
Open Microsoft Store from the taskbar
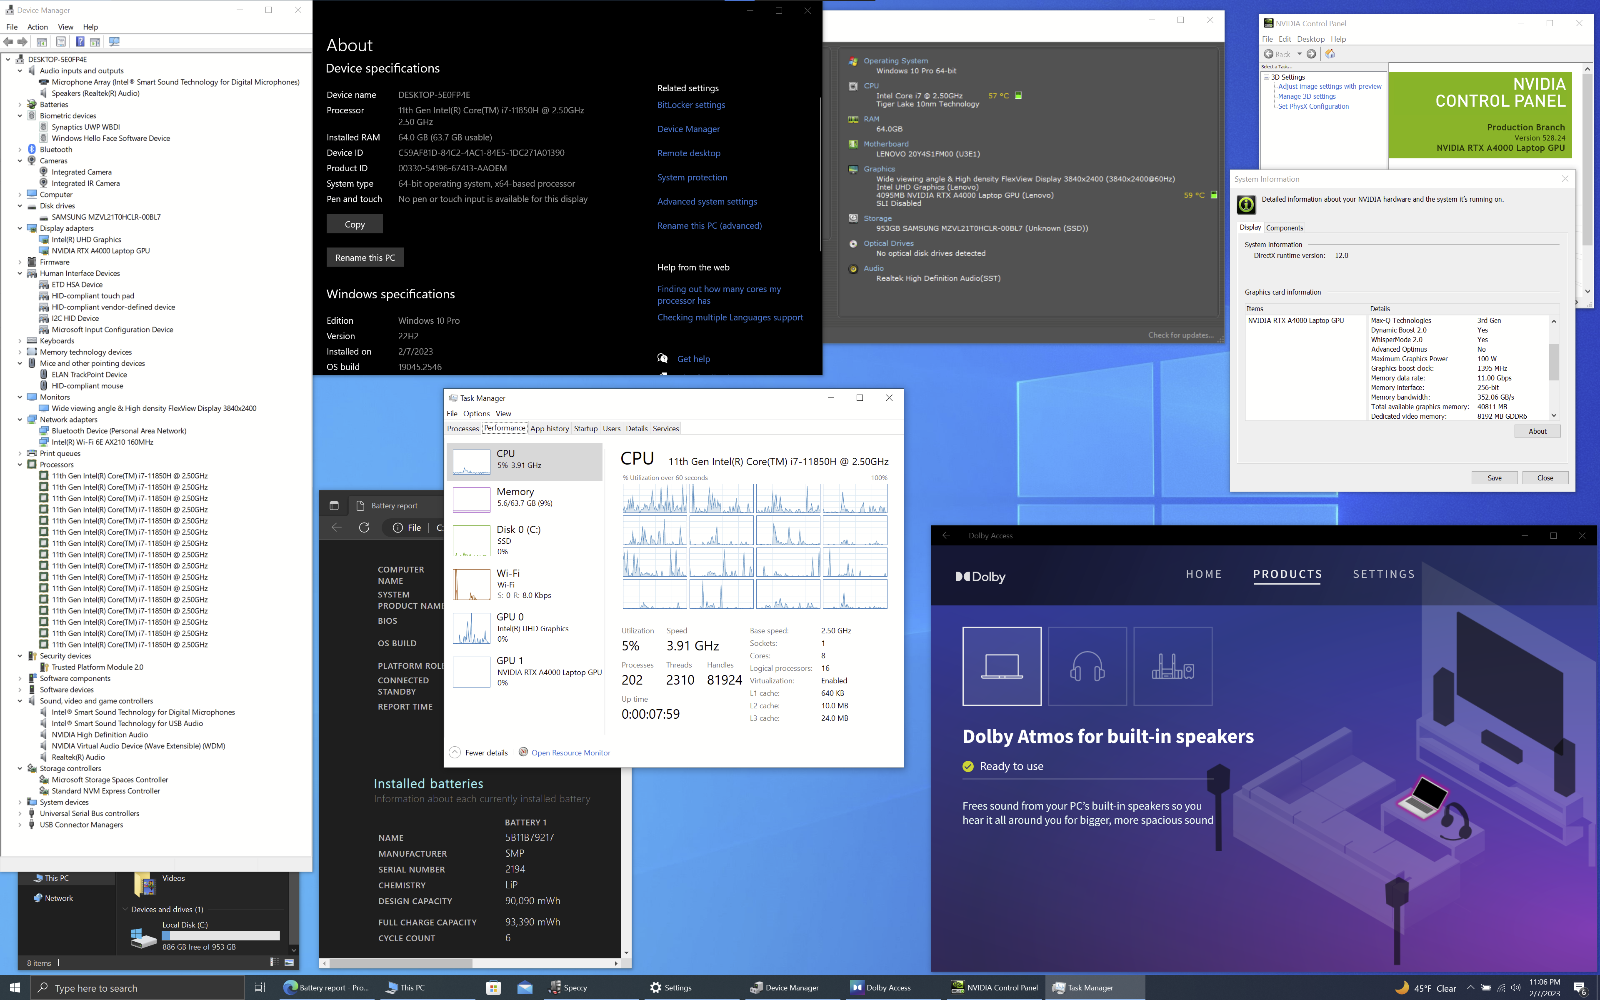tap(493, 987)
